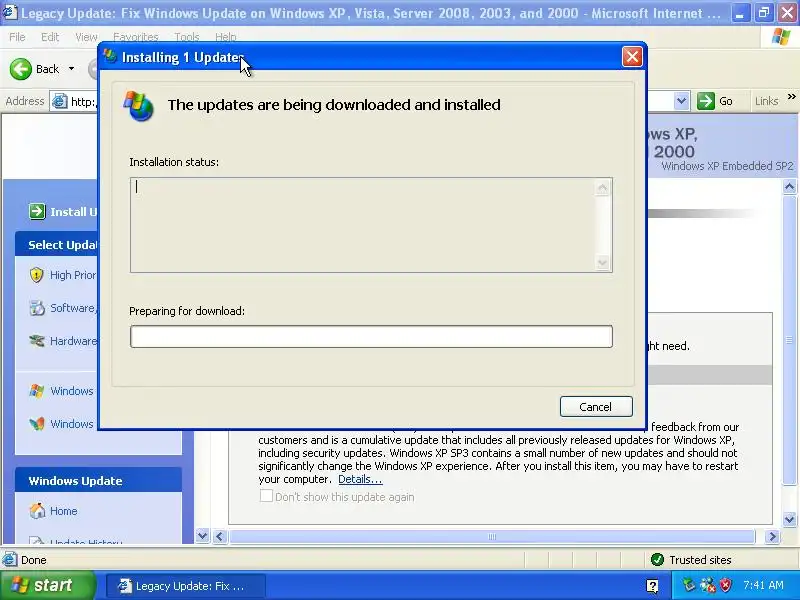Screen dimensions: 800x600
Task: Click the Go button next to address bar
Action: pos(715,101)
